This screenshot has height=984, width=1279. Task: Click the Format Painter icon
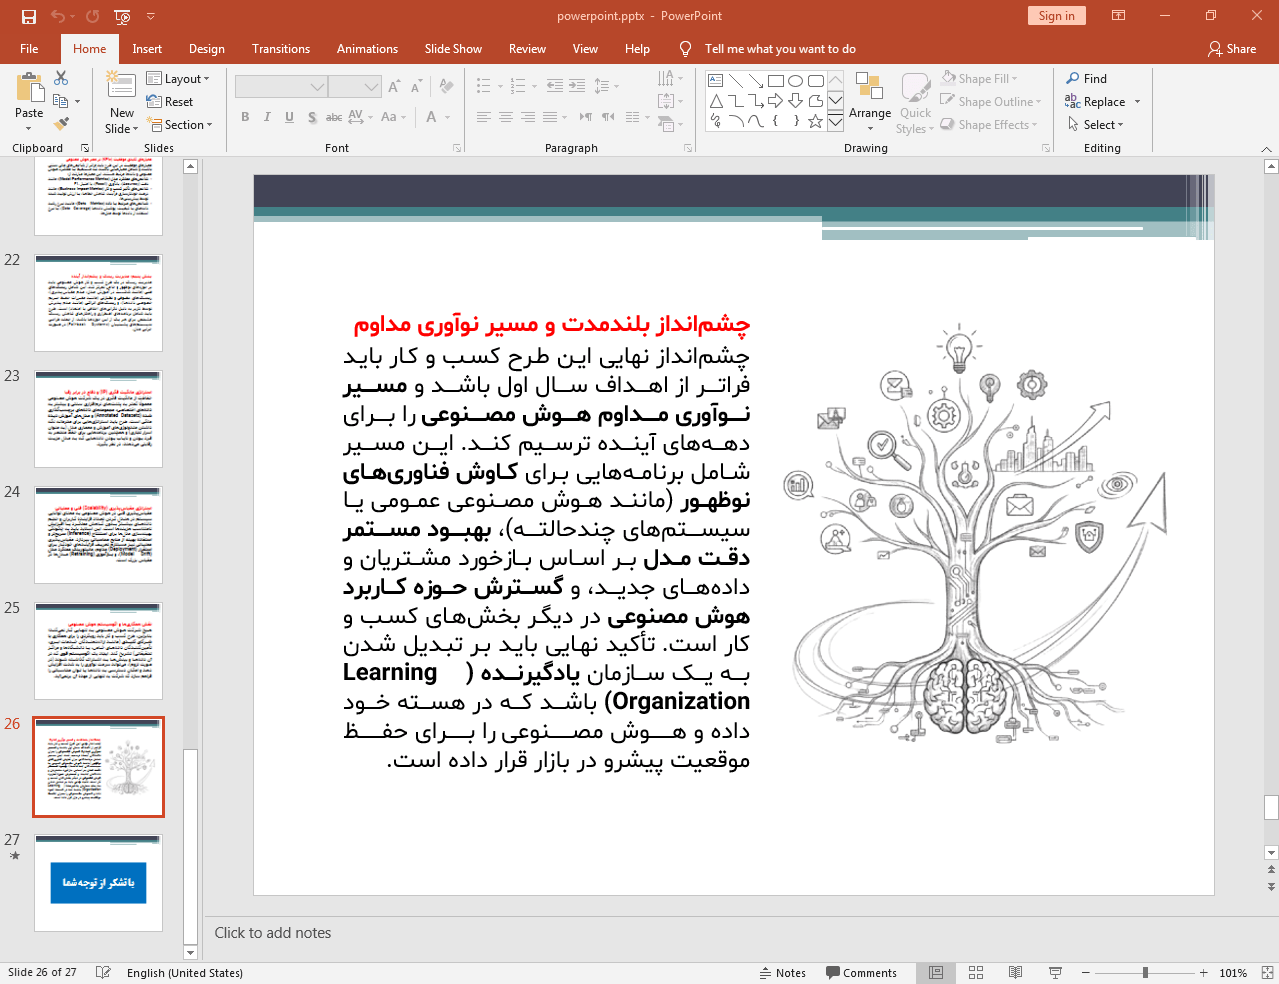coord(61,124)
